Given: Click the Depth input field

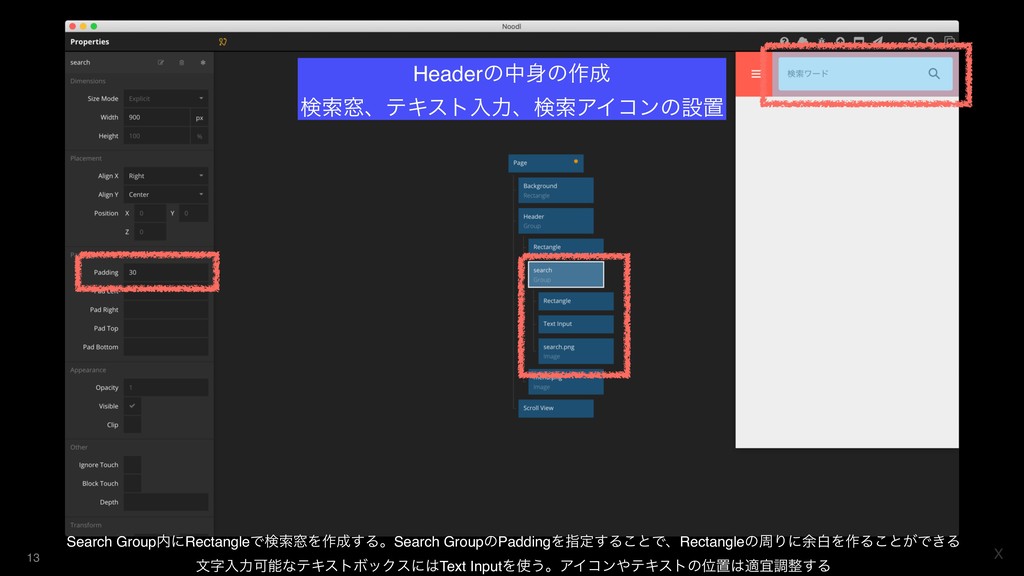Looking at the screenshot, I should (166, 502).
